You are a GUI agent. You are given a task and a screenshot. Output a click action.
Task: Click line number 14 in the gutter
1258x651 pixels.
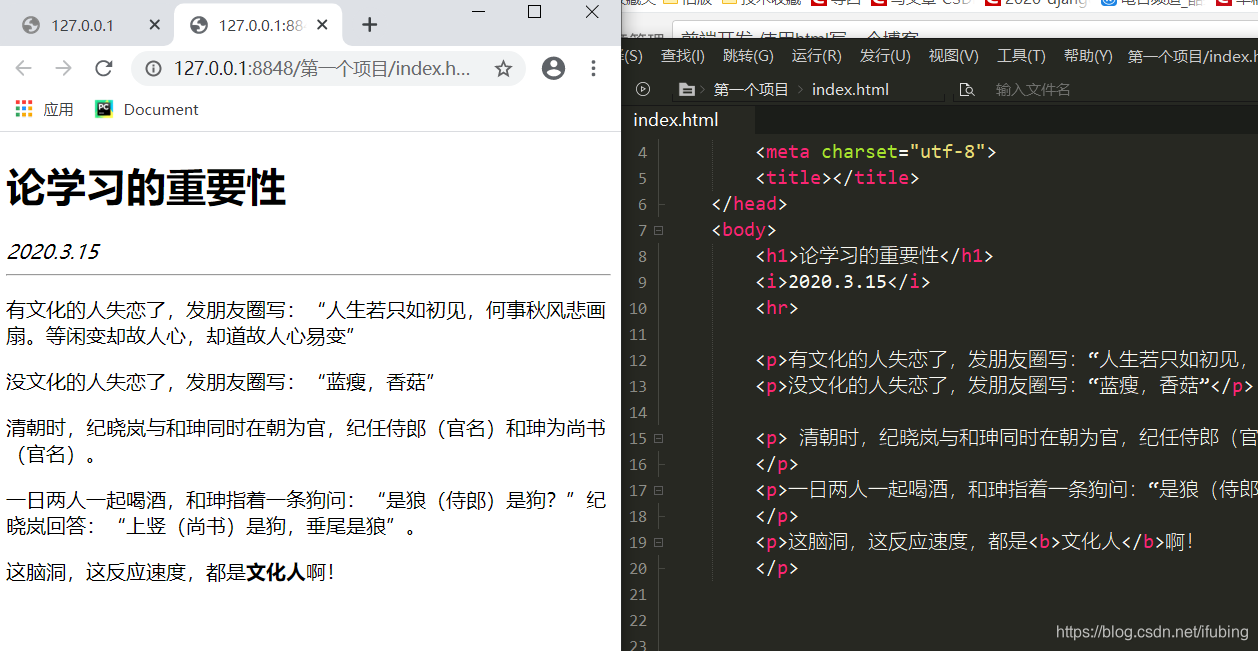pos(639,412)
